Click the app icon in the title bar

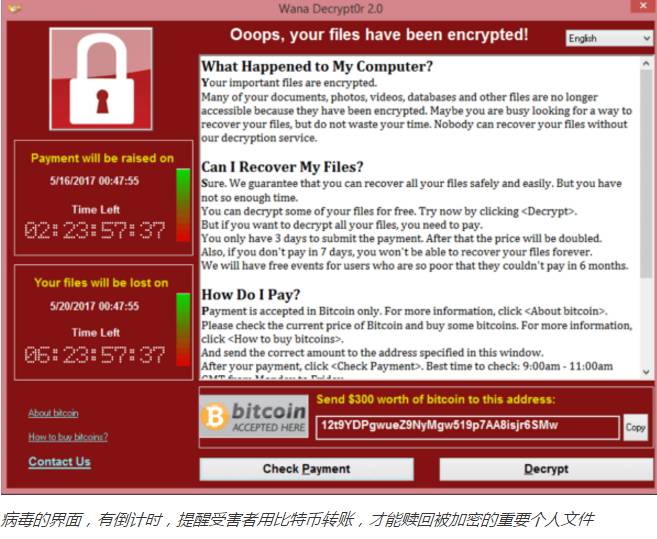coord(14,8)
